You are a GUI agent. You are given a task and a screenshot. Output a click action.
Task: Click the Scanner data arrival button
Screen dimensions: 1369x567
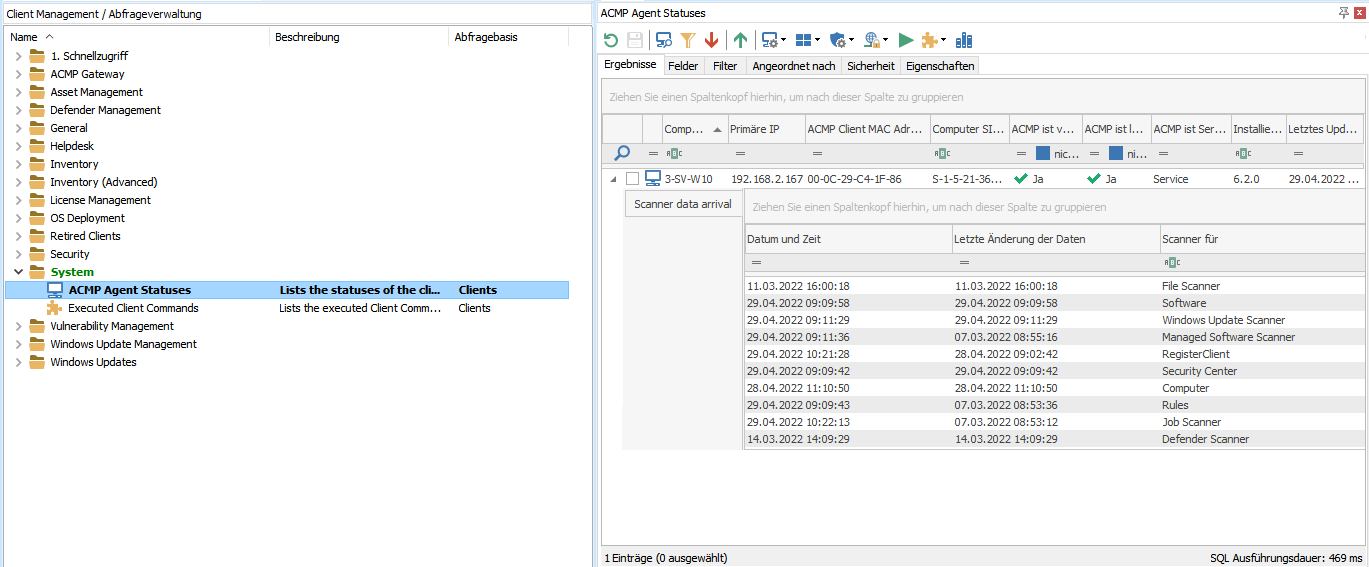coord(683,204)
